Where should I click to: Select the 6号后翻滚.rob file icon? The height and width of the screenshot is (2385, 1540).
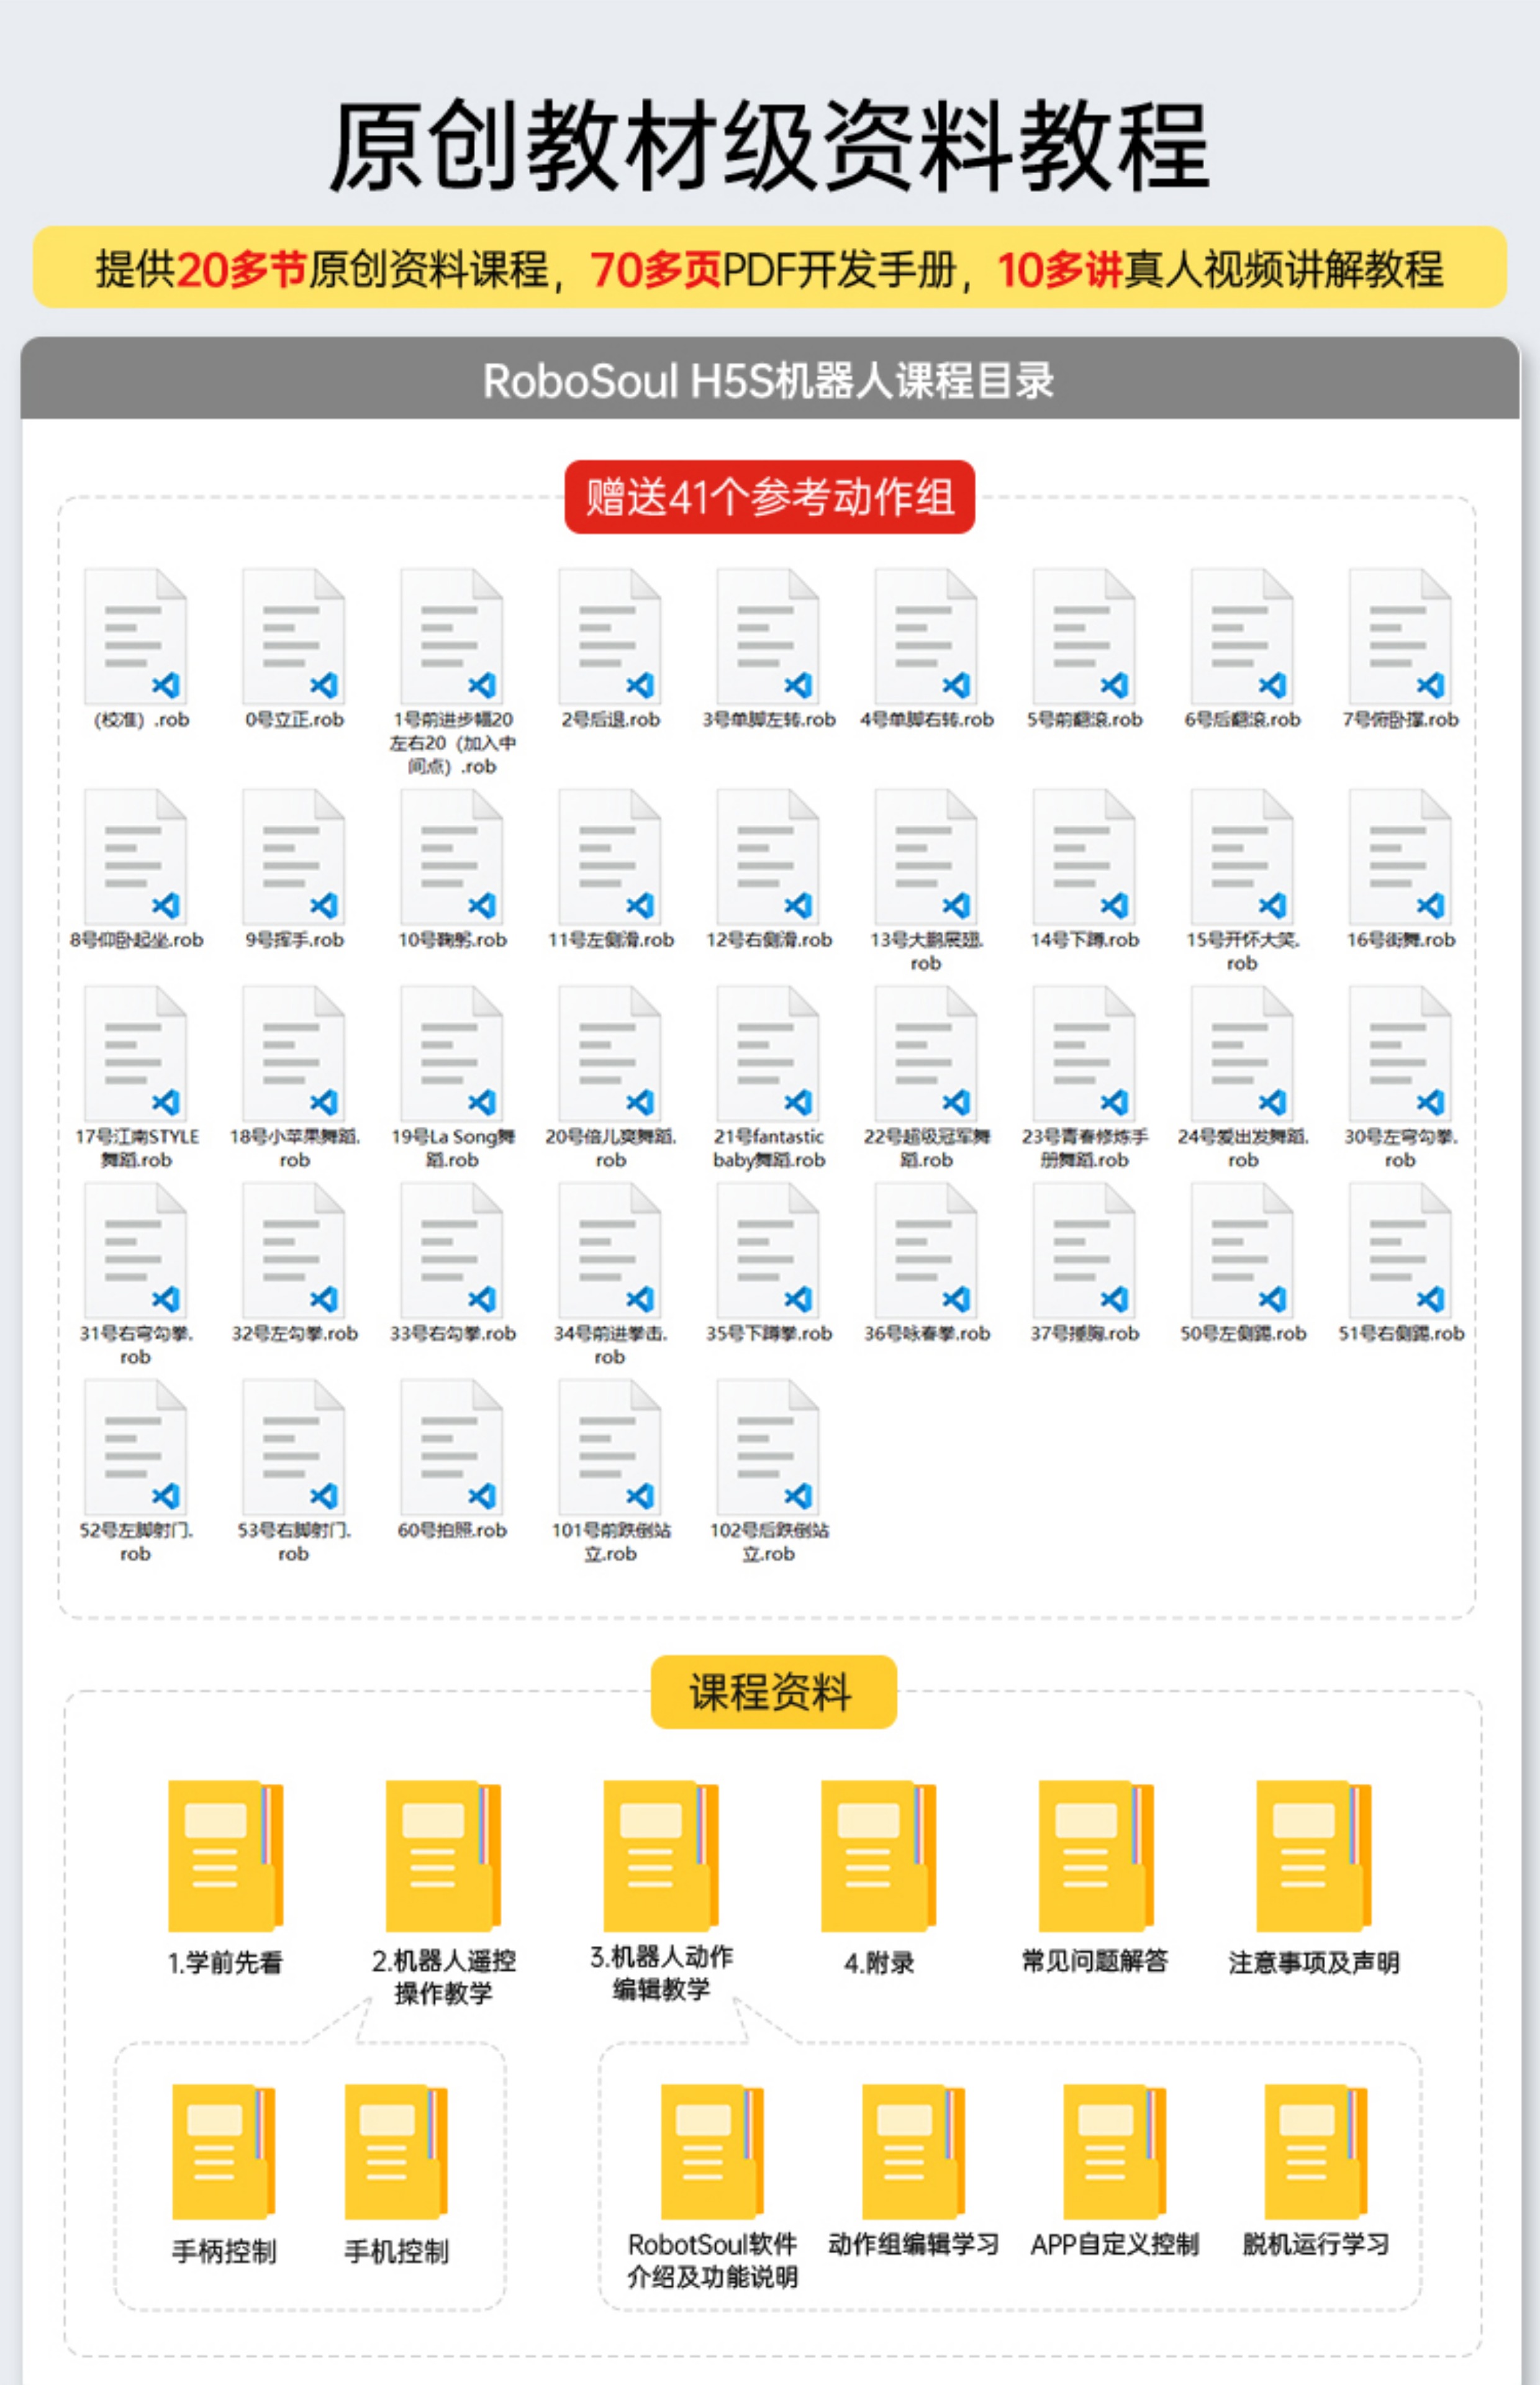1241,637
